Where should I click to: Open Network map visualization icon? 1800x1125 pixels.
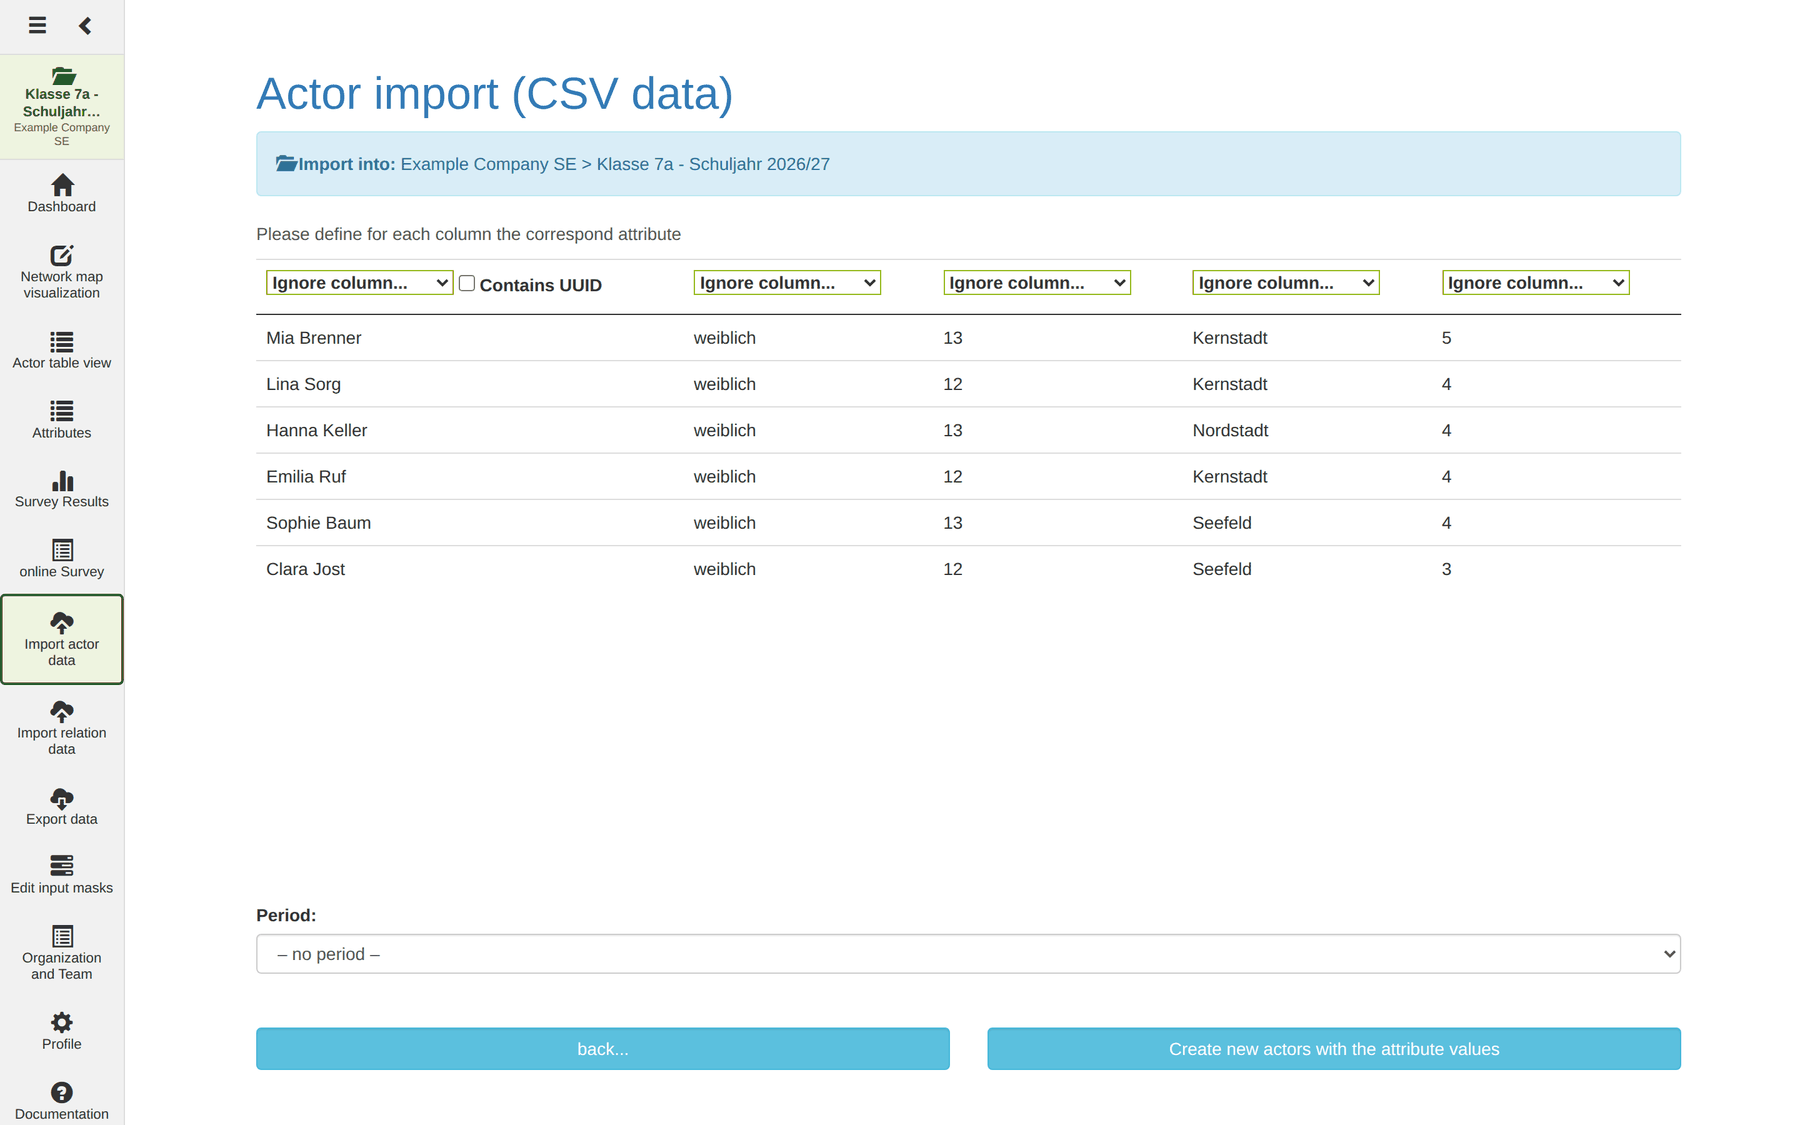click(x=62, y=255)
